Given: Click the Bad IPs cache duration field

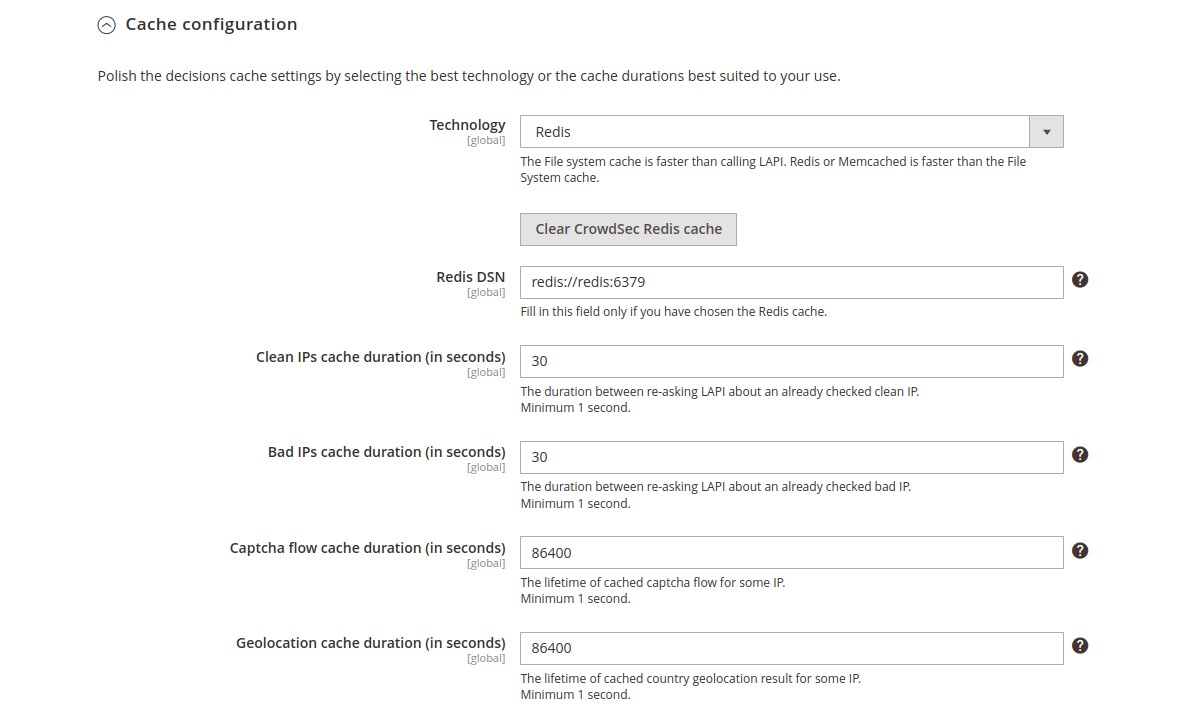Looking at the screenshot, I should point(791,457).
